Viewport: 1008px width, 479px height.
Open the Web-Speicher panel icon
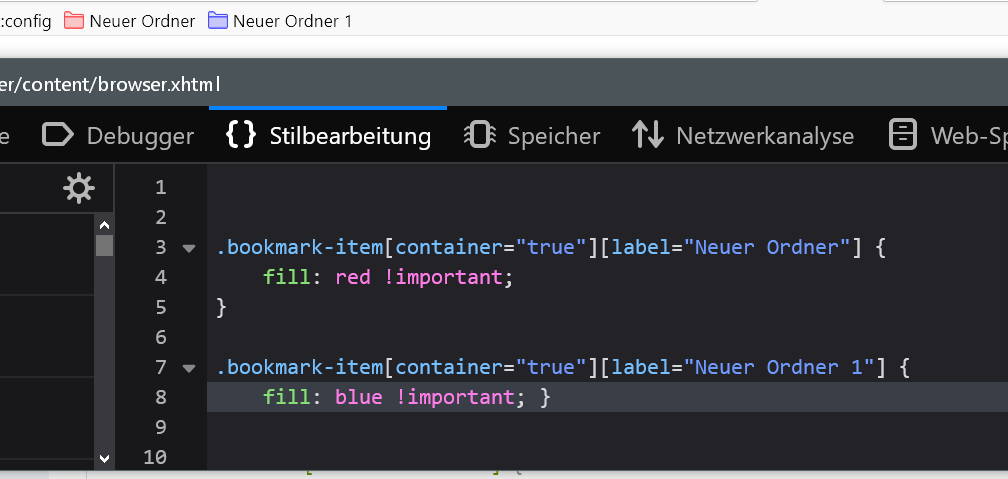click(903, 135)
